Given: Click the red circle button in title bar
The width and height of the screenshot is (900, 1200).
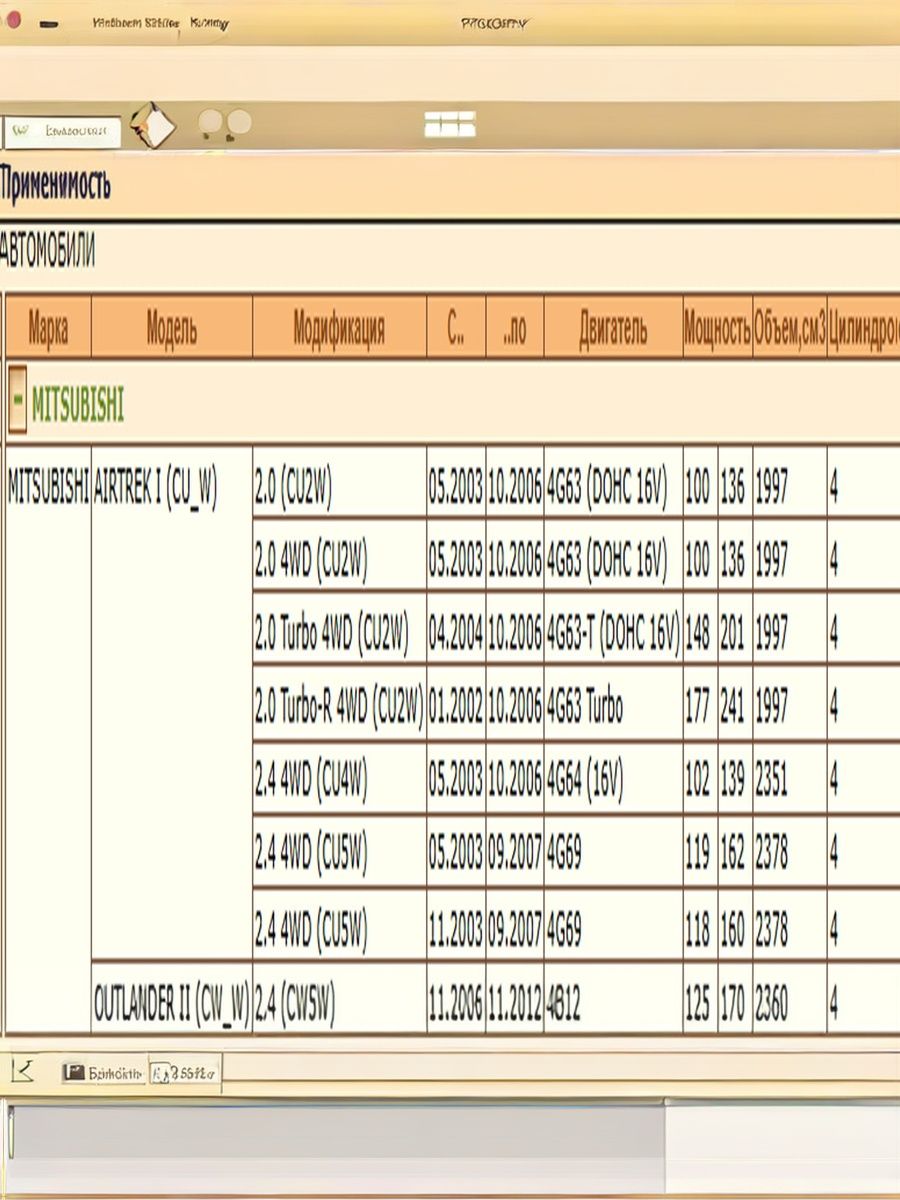Looking at the screenshot, I should [12, 21].
